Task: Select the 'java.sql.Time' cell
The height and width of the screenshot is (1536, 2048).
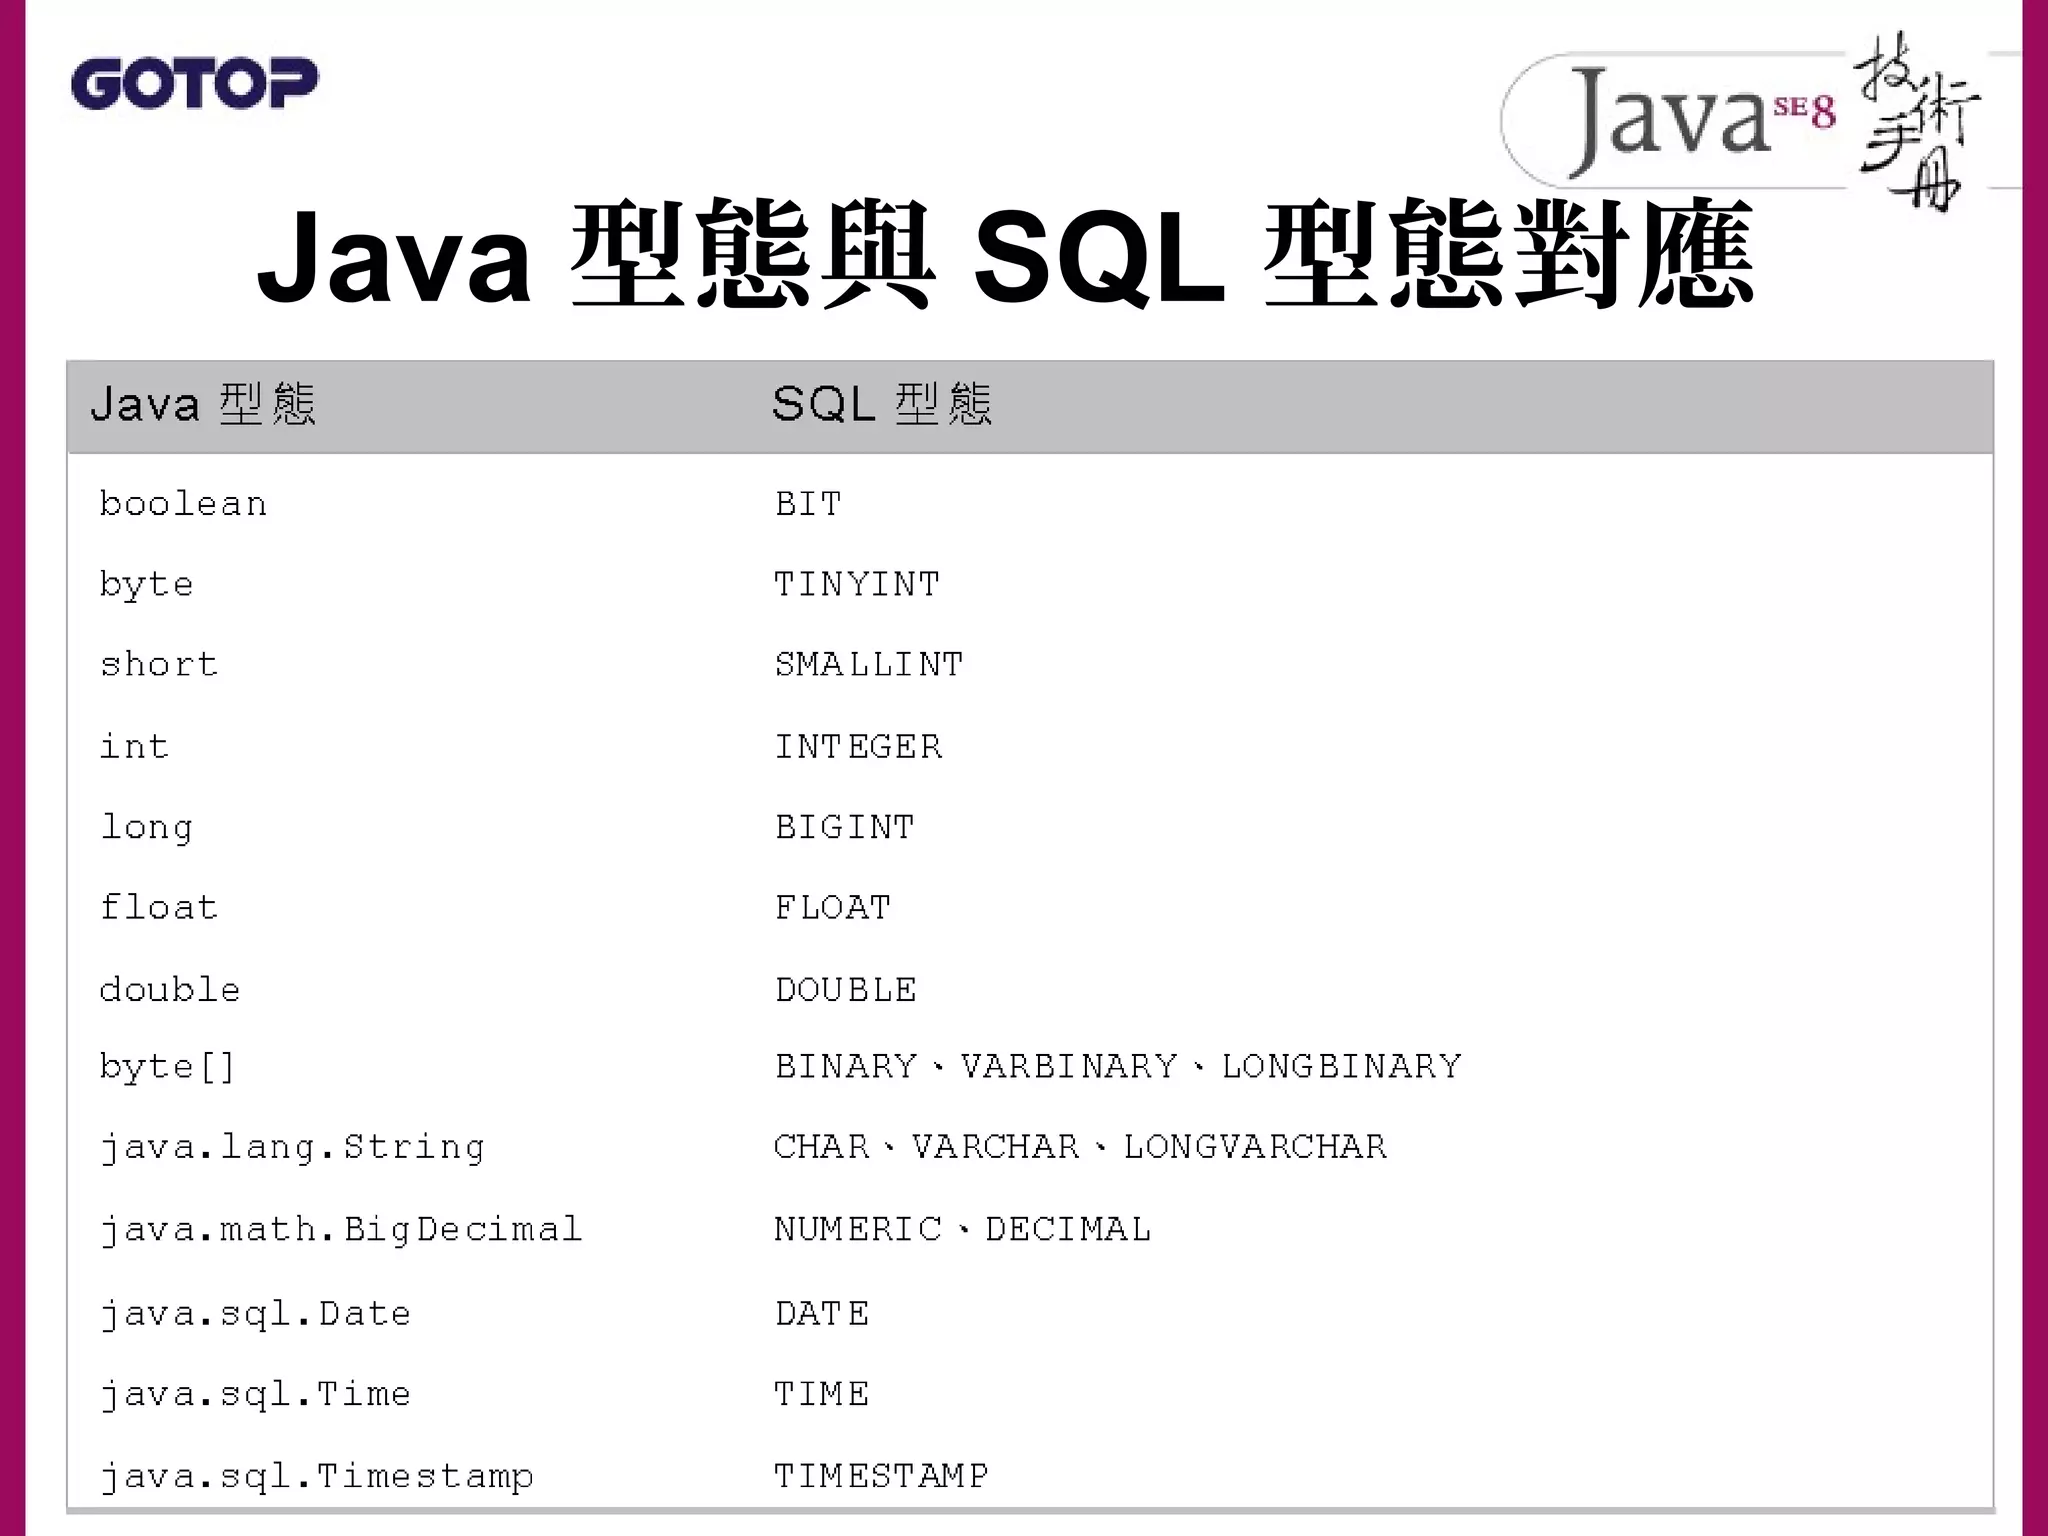Action: (256, 1394)
